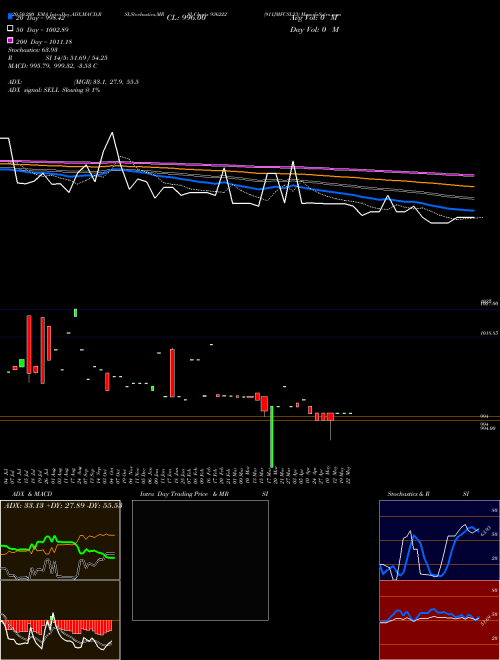Click the 'Intra Day Trading Price & MR' title
Image resolution: width=500 pixels, height=660 pixels.
[184, 494]
